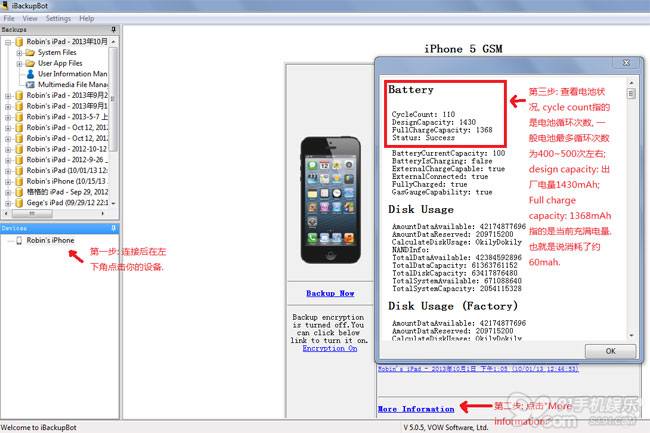
Task: Expand Robin's iPad 2012-9-26 backup
Action: coord(8,160)
